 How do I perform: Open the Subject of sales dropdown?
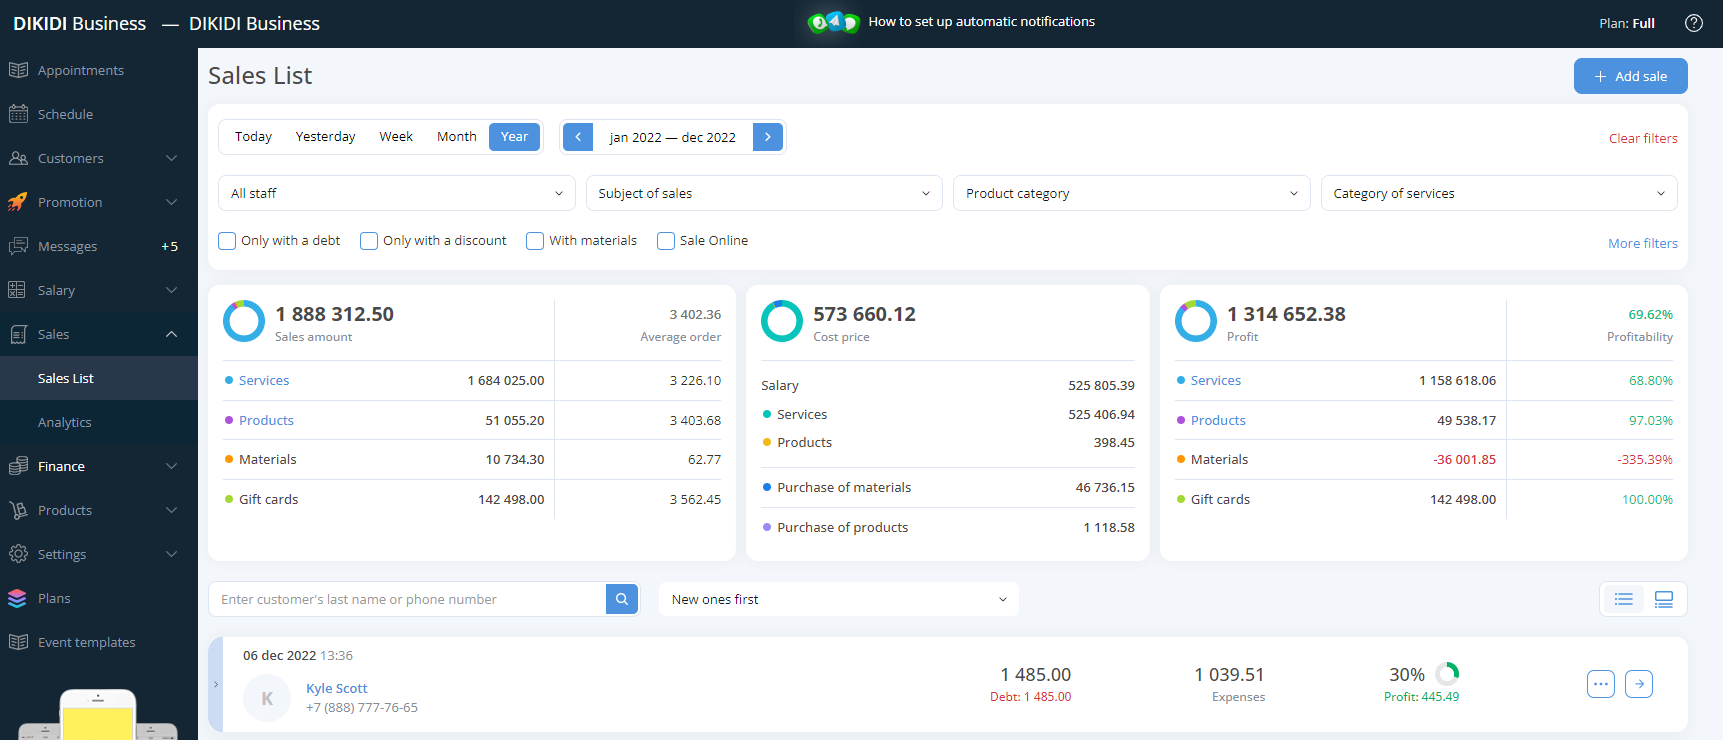point(765,193)
